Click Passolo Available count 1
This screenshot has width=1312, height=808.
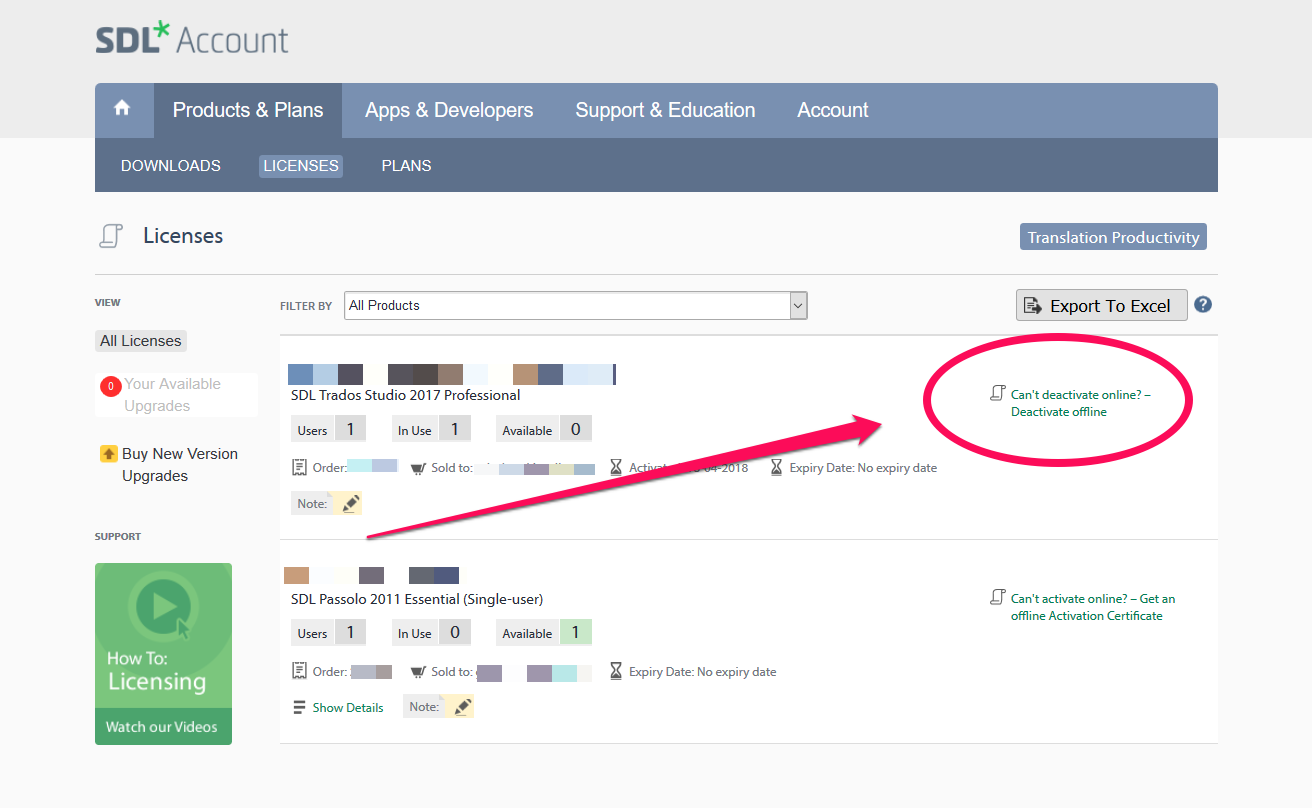coord(576,633)
